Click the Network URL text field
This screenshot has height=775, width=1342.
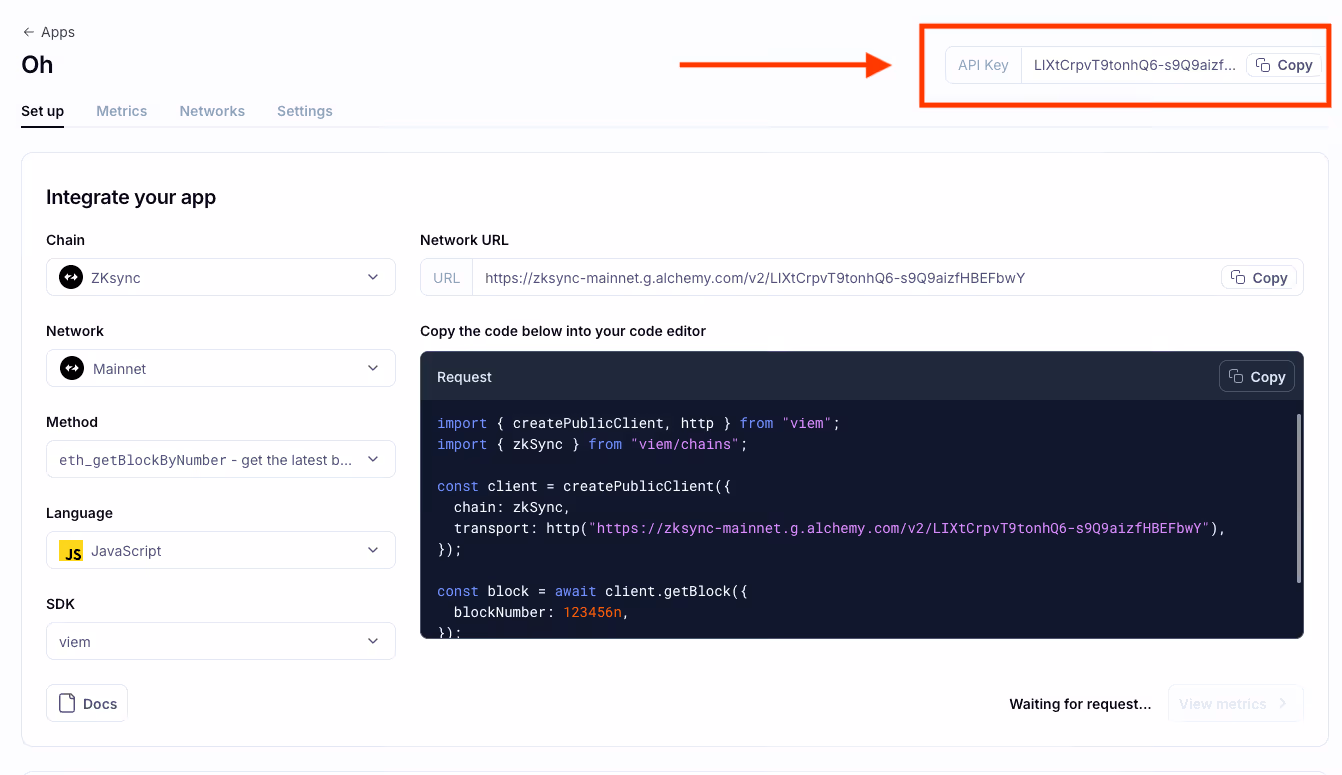pyautogui.click(x=840, y=278)
